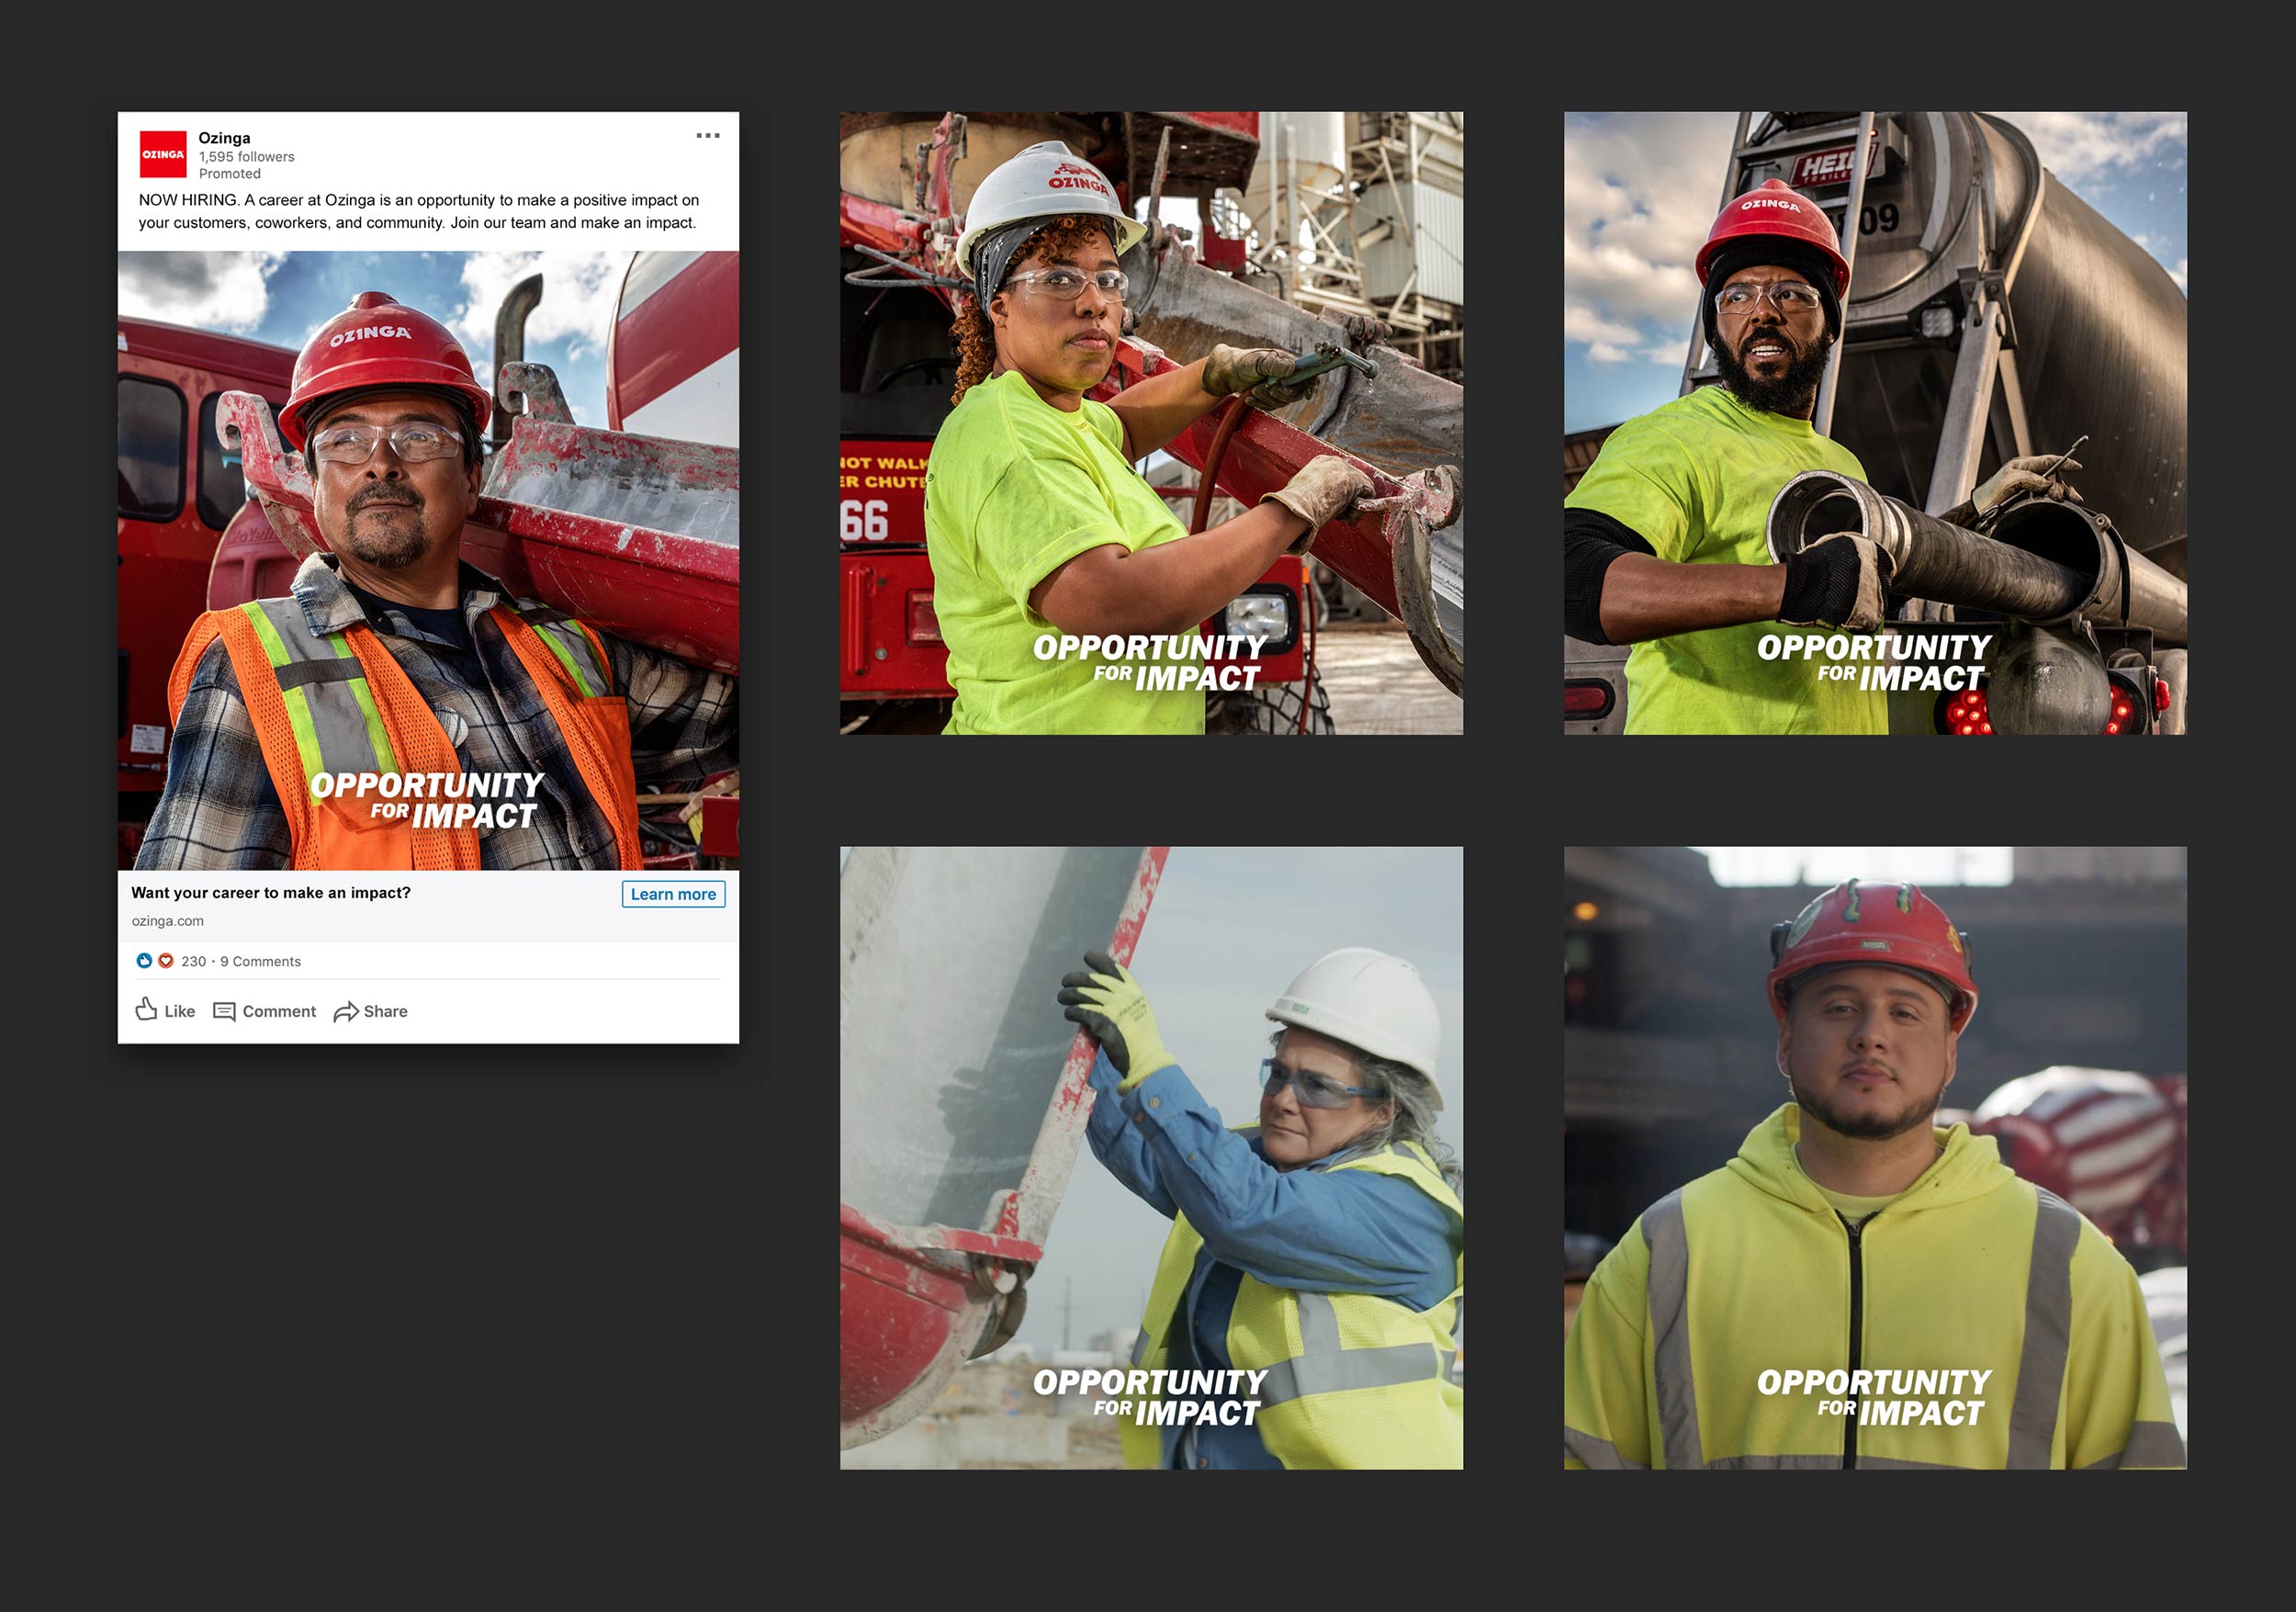Click the Comment speech-bubble icon

[224, 1012]
